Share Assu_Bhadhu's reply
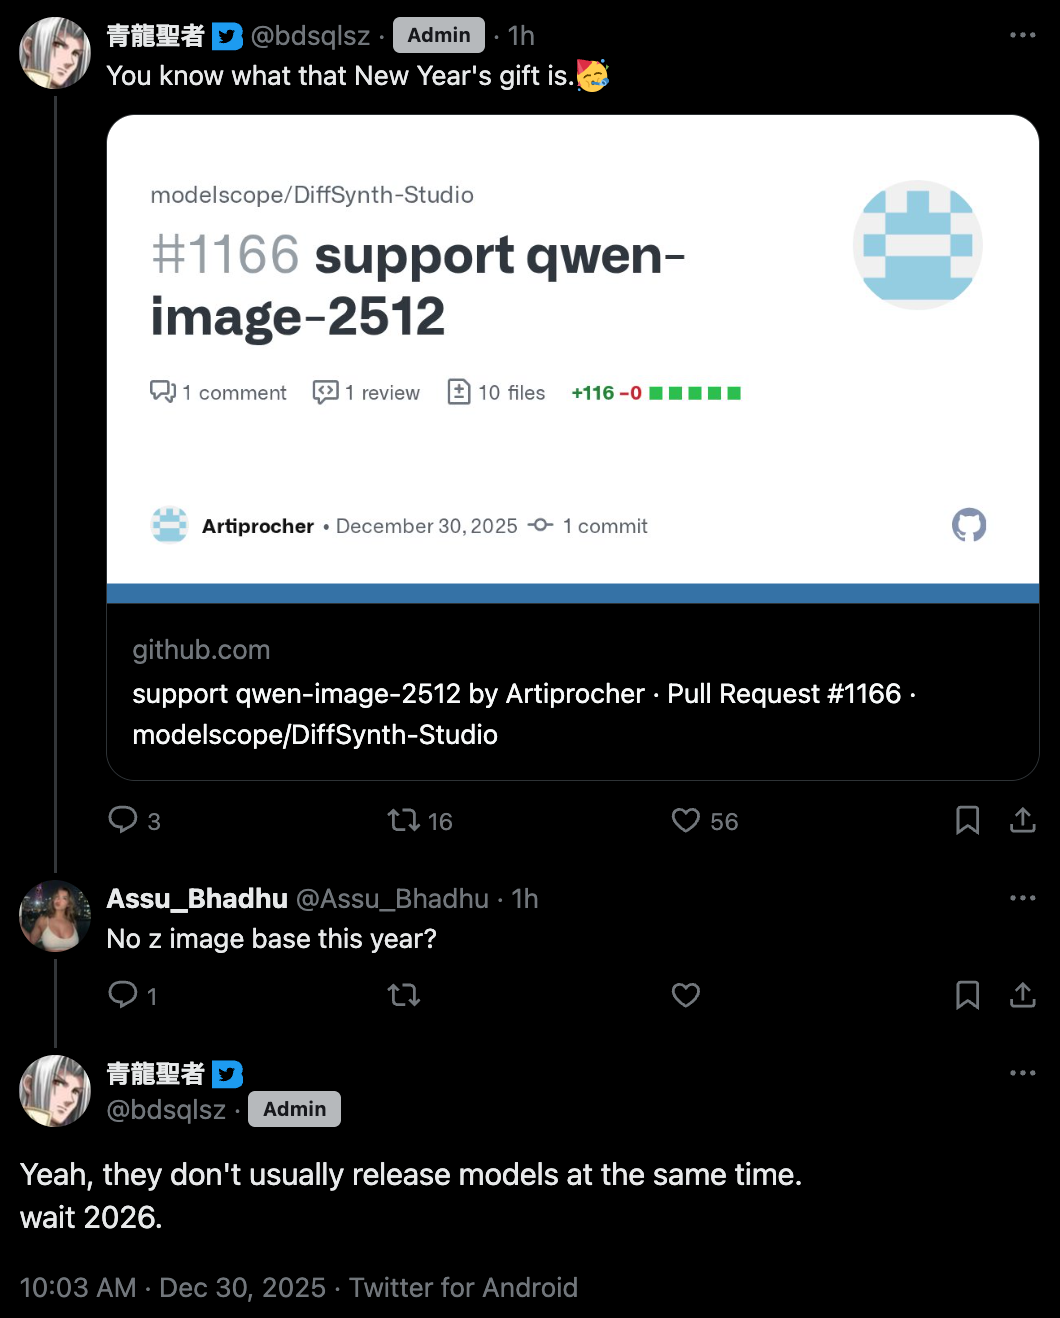Screen dimensions: 1060x1318 point(1022,995)
